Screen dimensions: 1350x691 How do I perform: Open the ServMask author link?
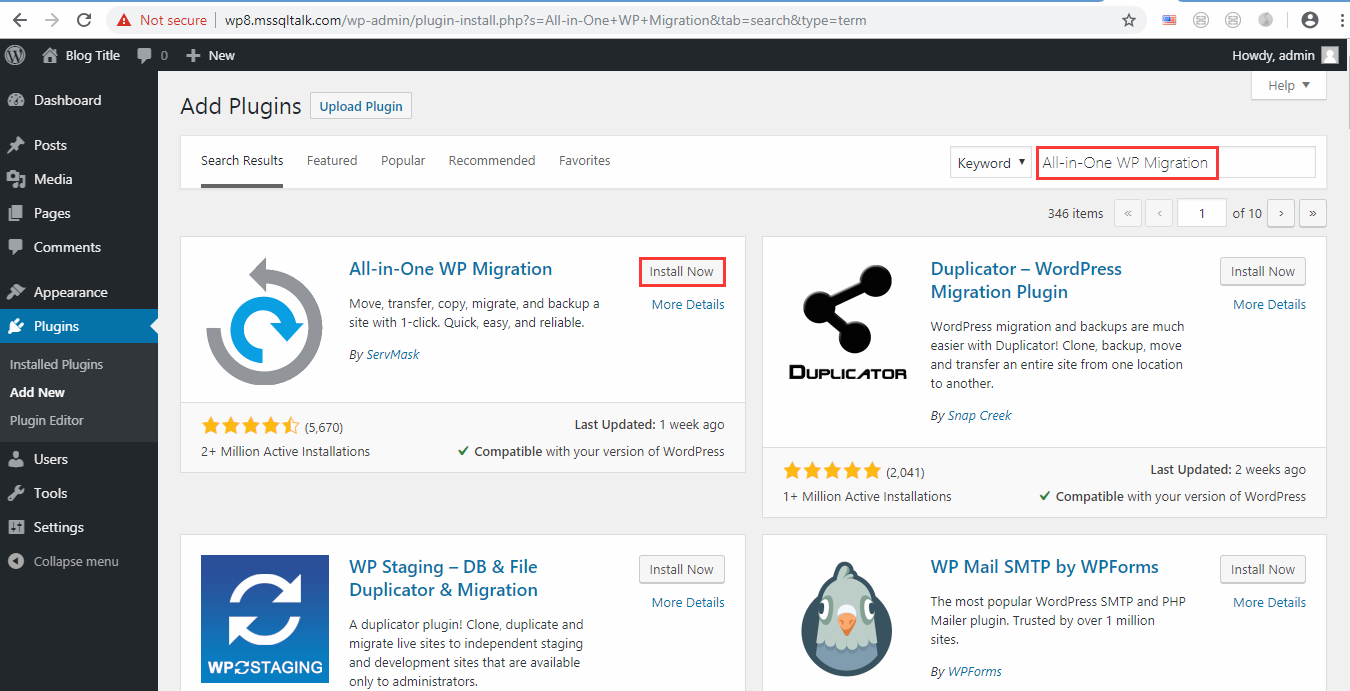point(393,354)
